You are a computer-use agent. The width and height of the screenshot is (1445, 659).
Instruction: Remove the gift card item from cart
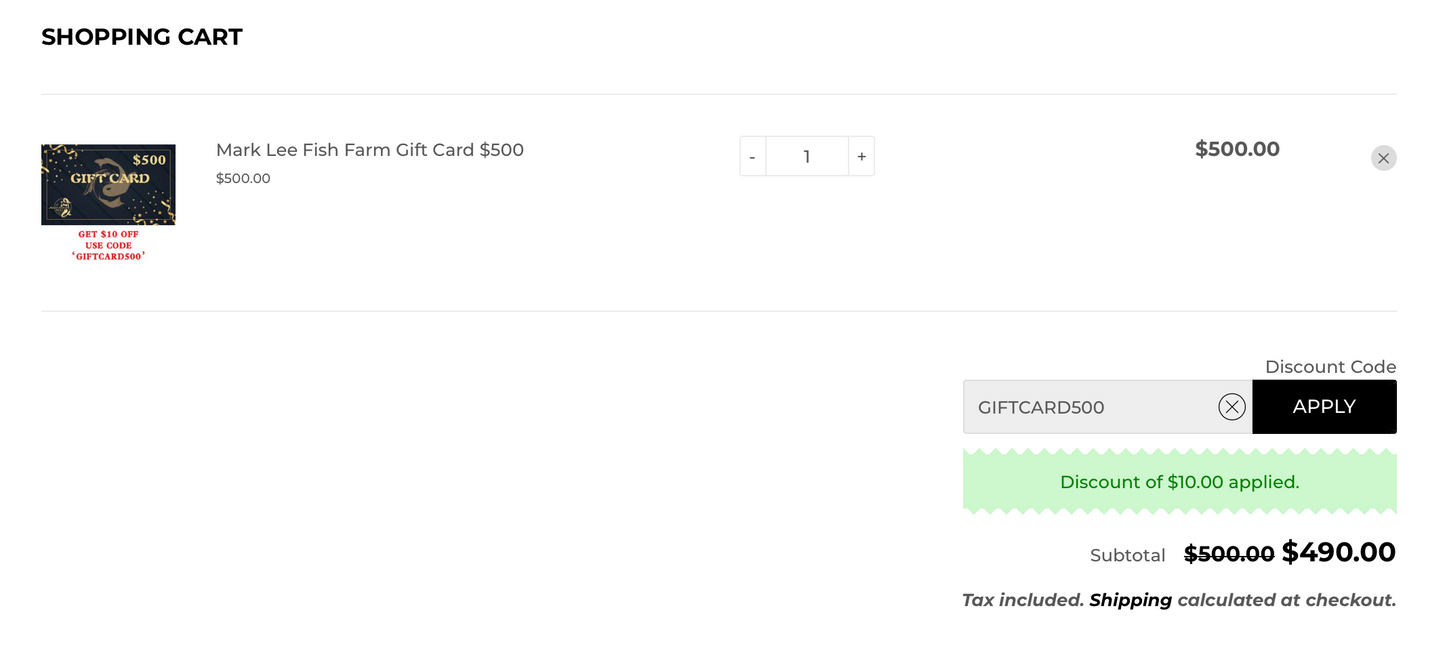click(x=1384, y=157)
